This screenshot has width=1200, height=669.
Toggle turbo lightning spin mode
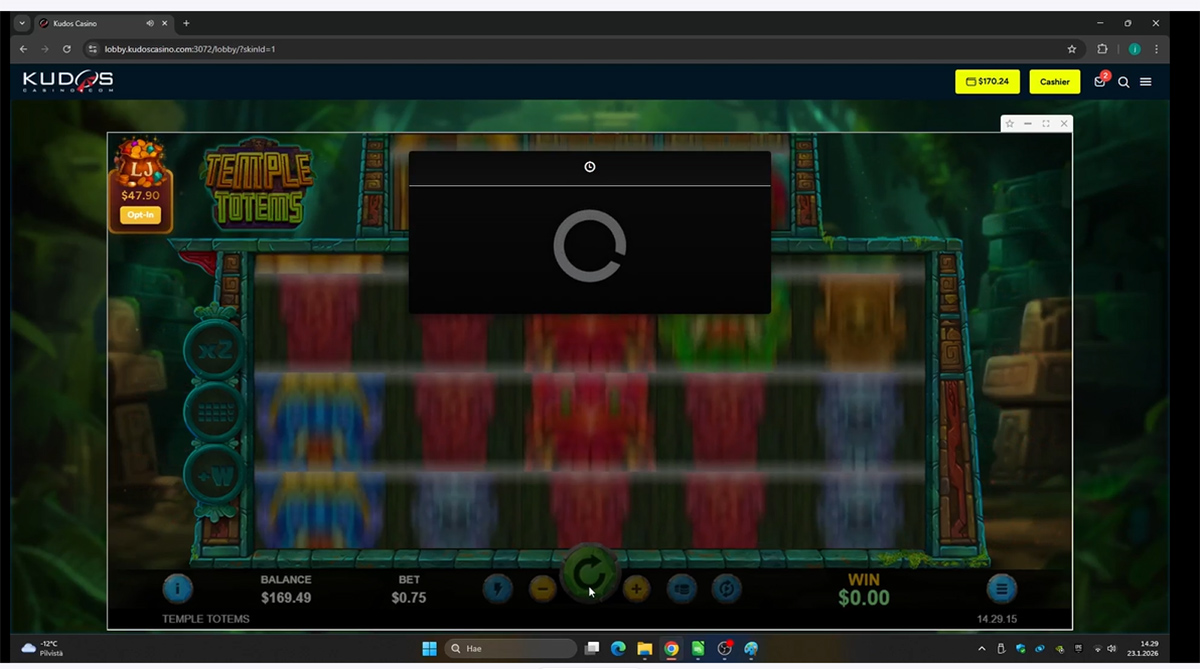(497, 589)
